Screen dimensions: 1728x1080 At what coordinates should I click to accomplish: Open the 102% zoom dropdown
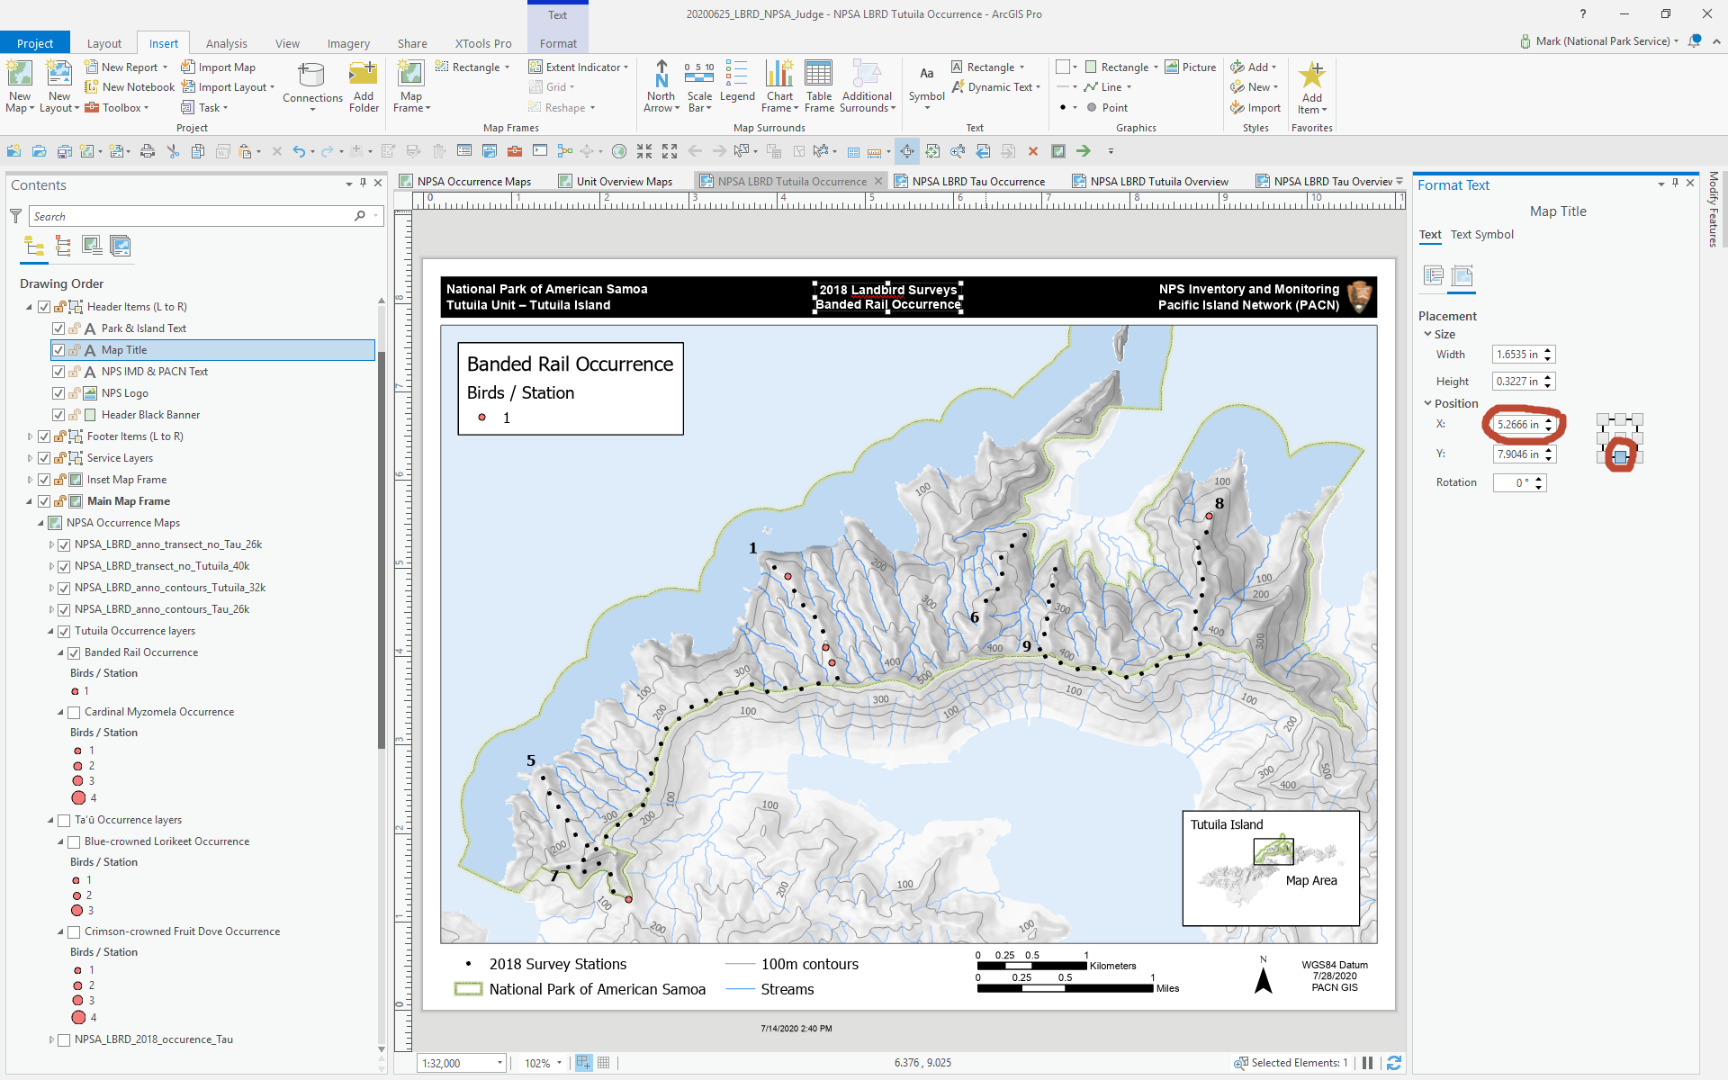(559, 1063)
